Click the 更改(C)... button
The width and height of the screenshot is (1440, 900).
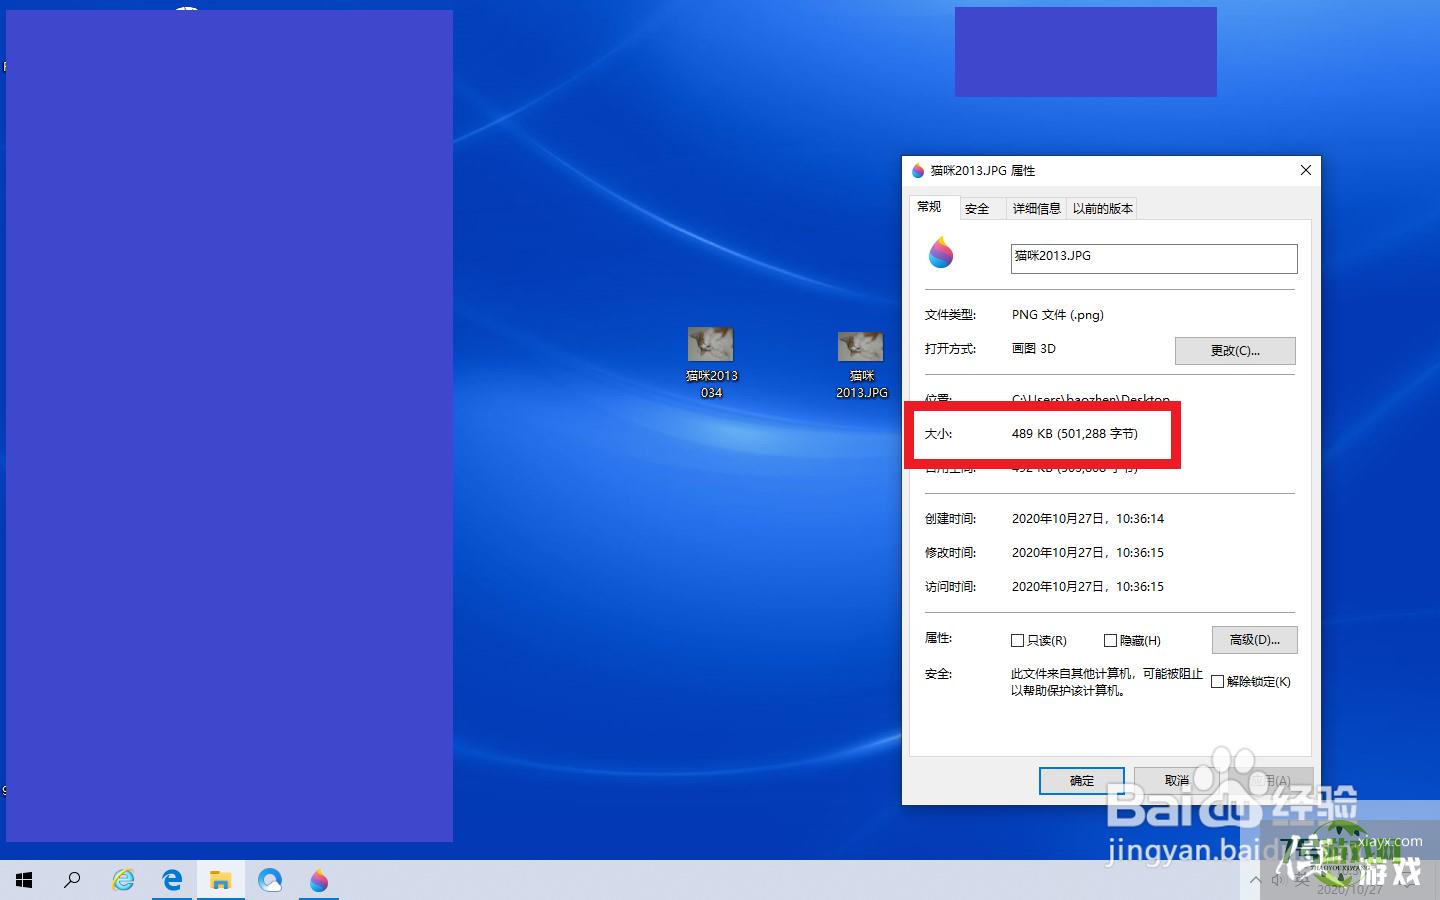click(1235, 351)
